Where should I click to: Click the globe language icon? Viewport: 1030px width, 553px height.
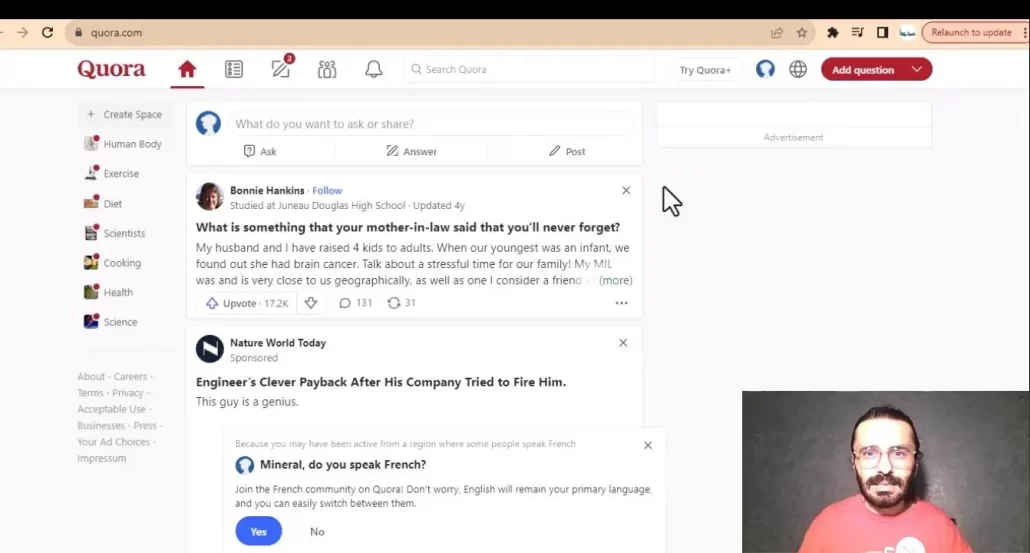pos(798,69)
